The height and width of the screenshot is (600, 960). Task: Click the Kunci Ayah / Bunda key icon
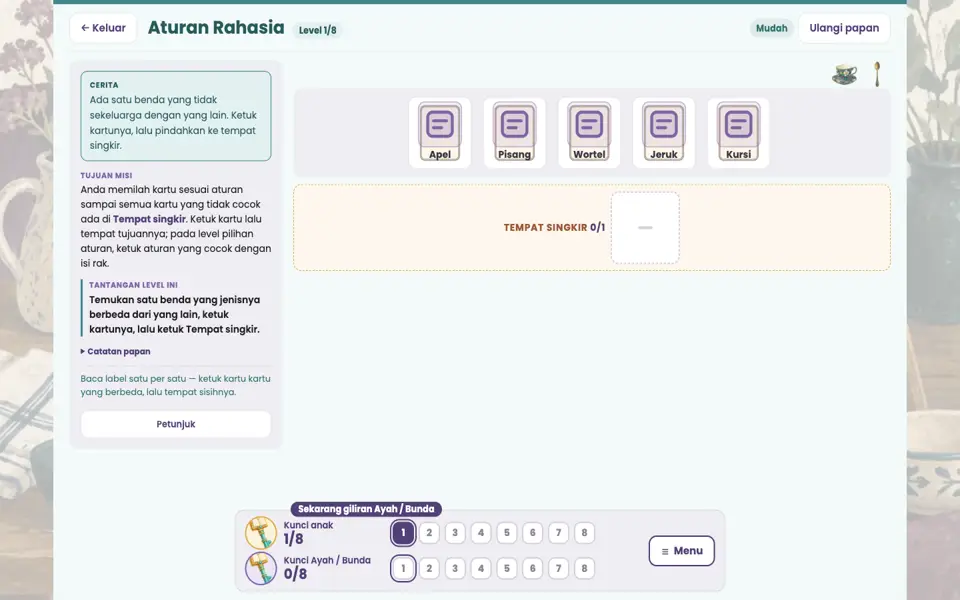[261, 568]
